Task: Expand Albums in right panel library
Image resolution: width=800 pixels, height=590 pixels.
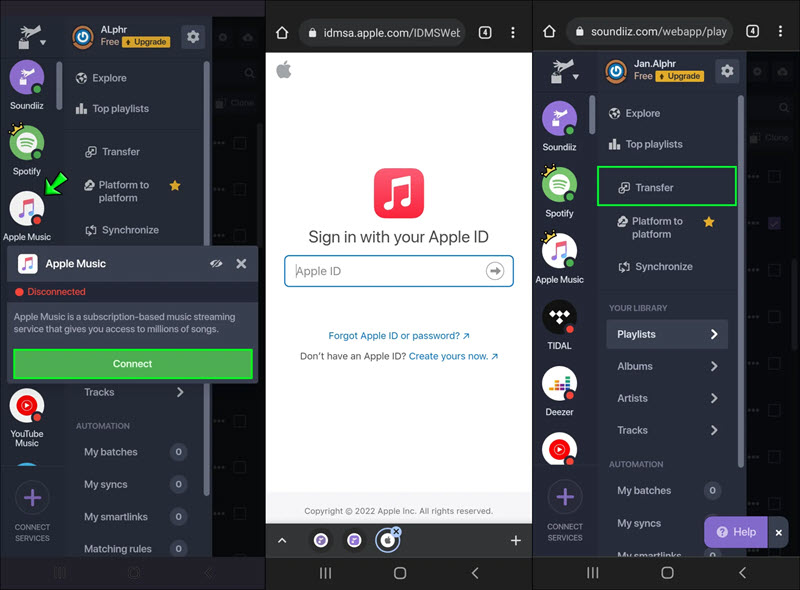Action: (667, 366)
